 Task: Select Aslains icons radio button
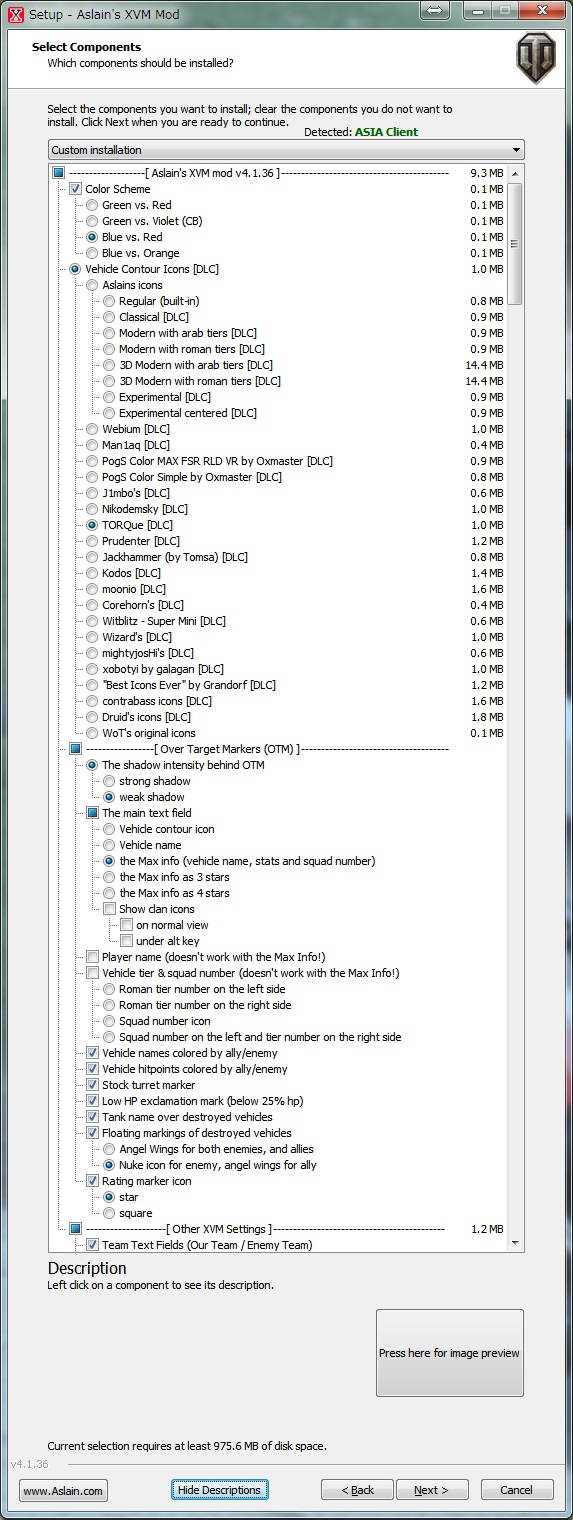(x=92, y=285)
